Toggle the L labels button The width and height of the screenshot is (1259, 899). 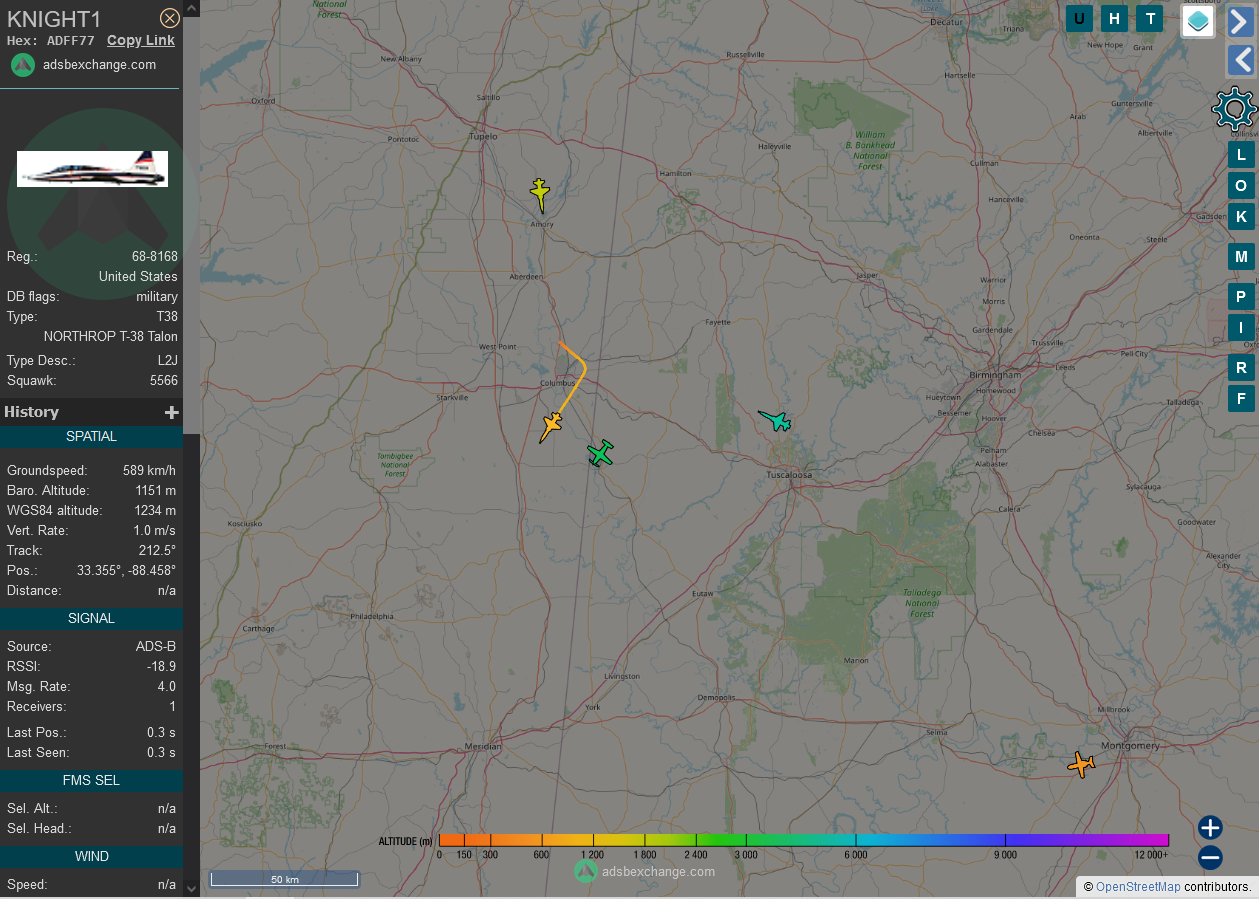[x=1241, y=155]
